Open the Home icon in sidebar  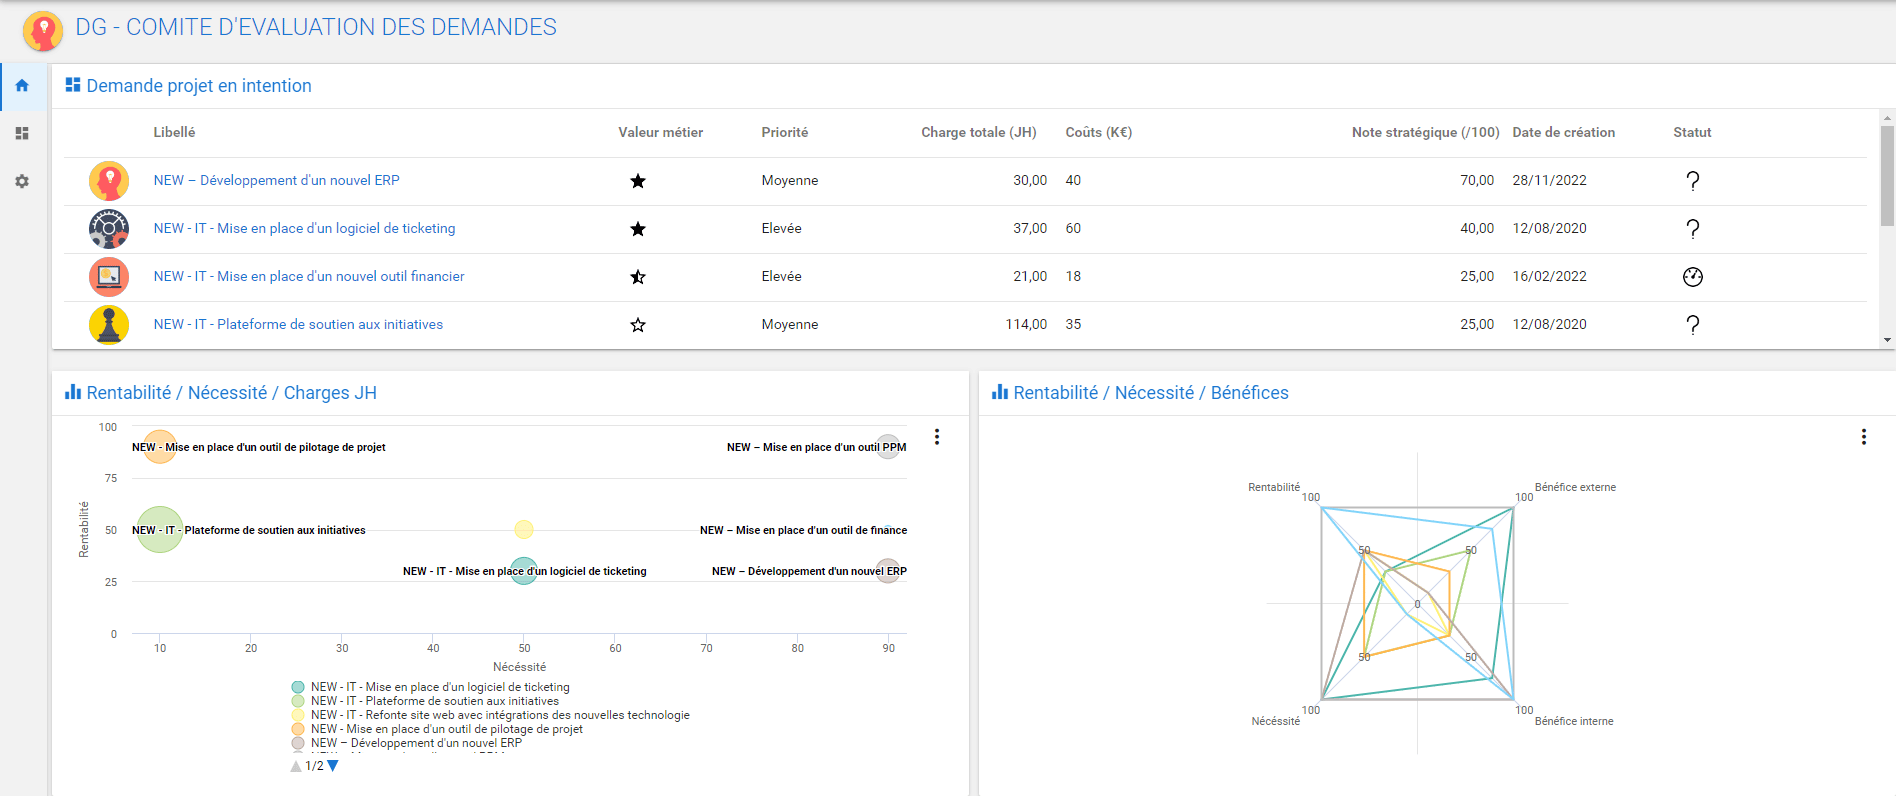click(22, 86)
